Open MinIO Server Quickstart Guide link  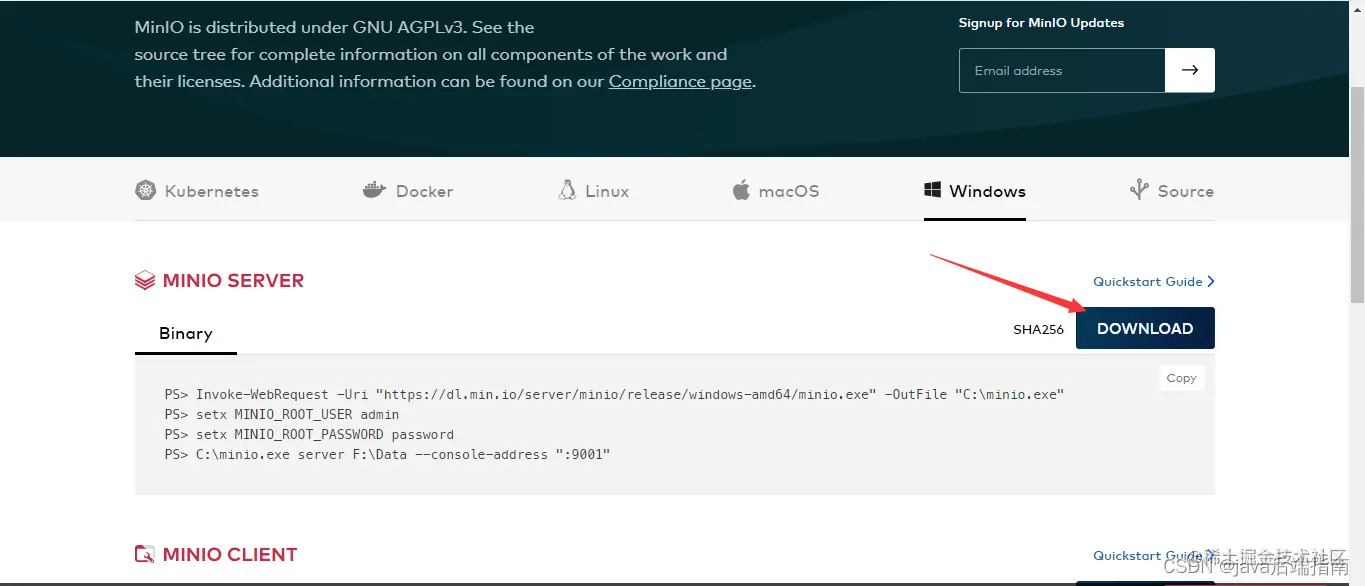point(1154,282)
